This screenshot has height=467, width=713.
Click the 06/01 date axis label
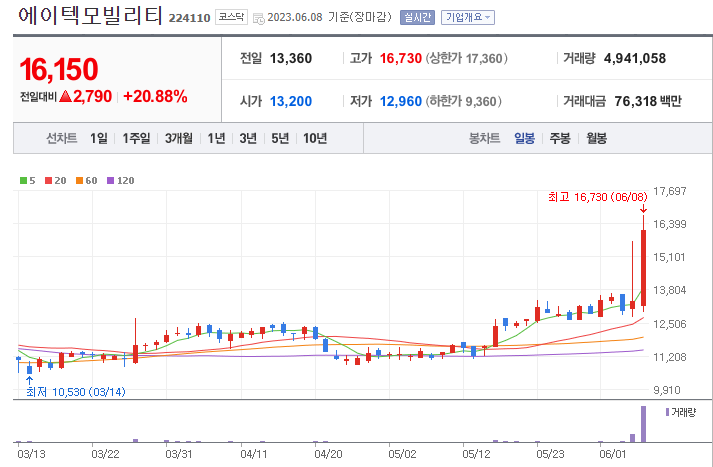(x=613, y=454)
